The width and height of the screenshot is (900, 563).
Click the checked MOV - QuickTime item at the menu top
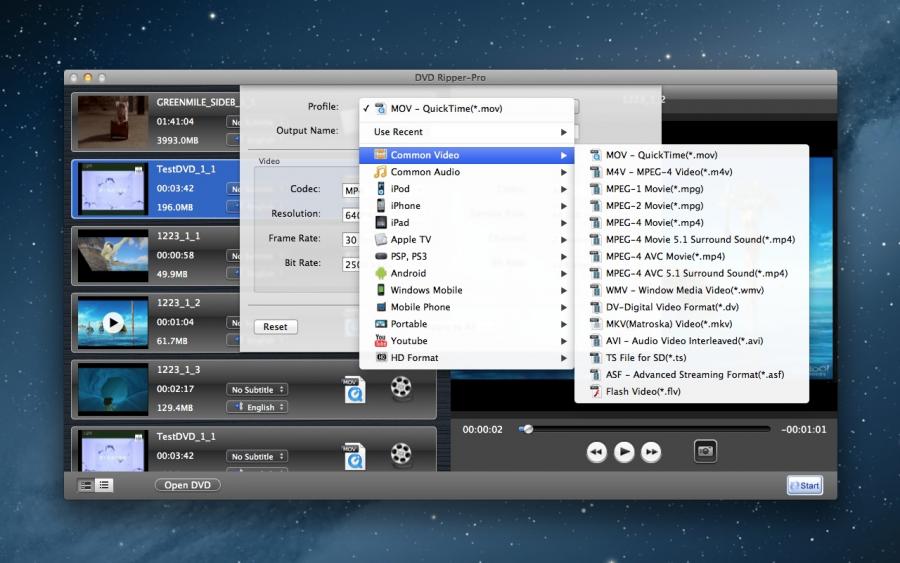[x=467, y=108]
